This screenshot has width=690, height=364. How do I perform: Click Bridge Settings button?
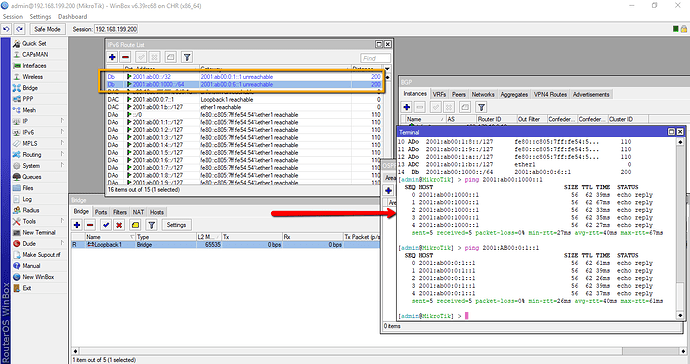[176, 225]
